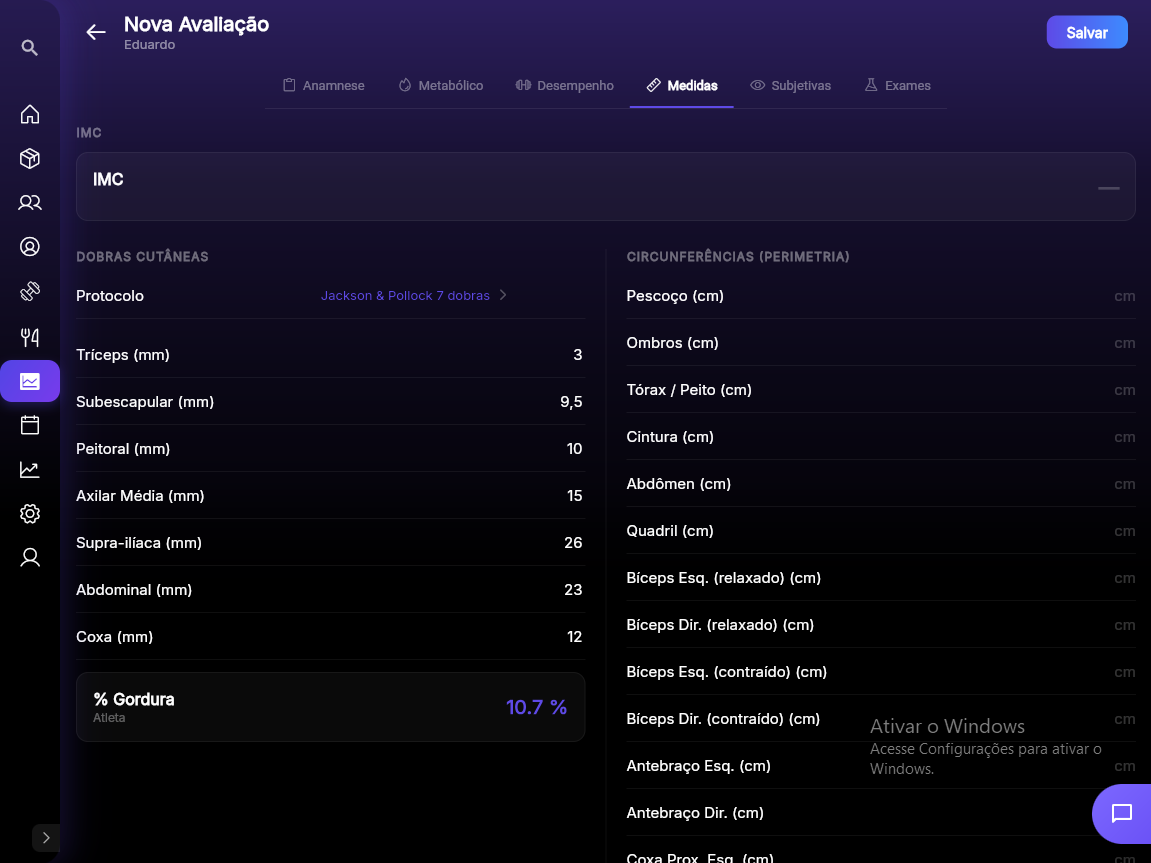This screenshot has height=863, width=1151.
Task: Edit the Abdominal (mm) value 23
Action: [x=573, y=590]
